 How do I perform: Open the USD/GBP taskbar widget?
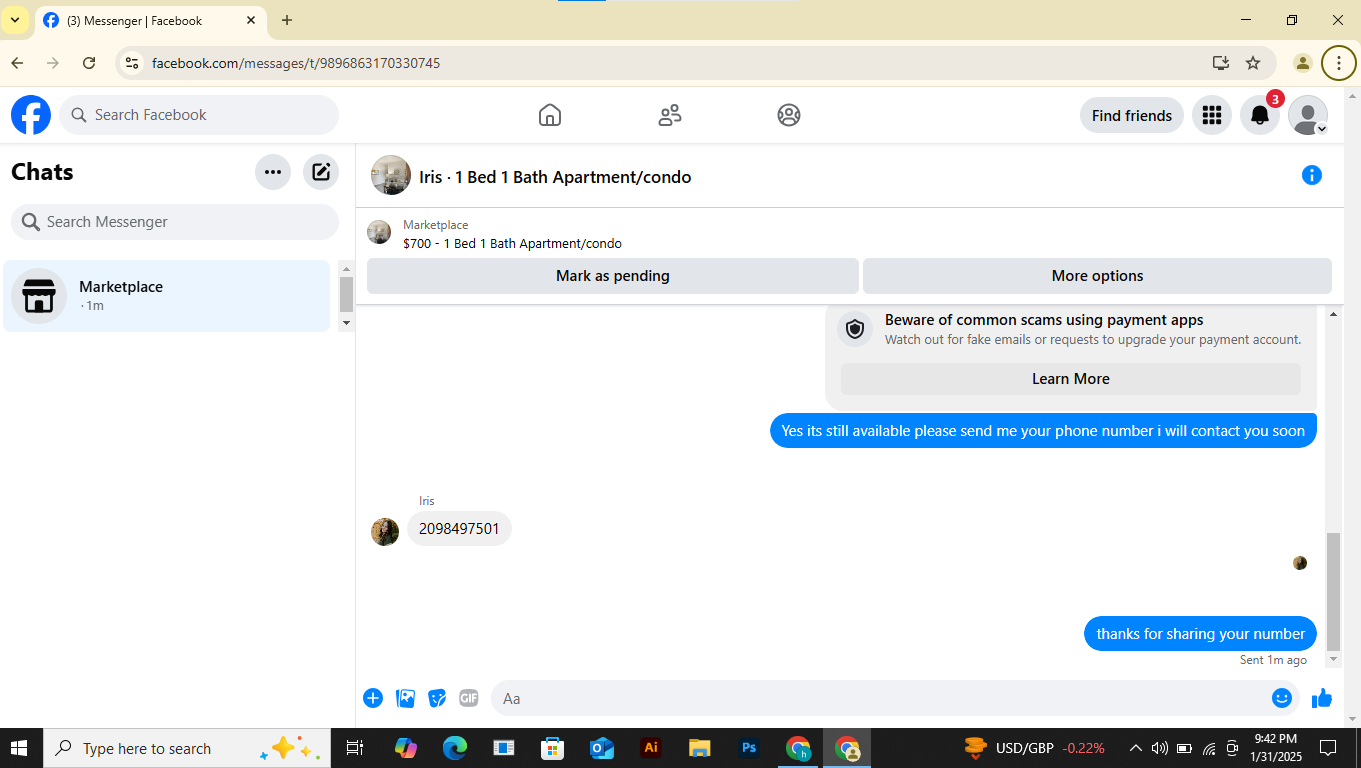1034,748
